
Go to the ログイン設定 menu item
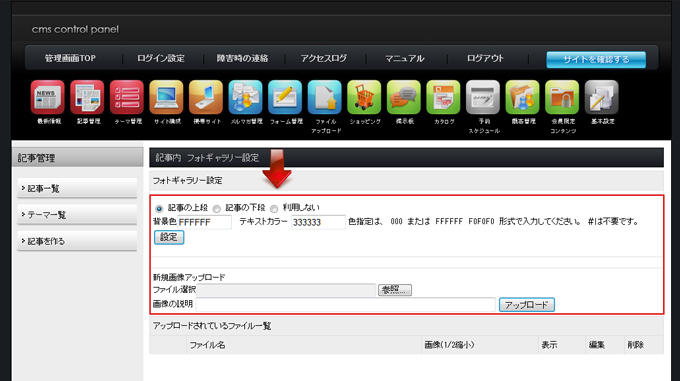coord(161,58)
